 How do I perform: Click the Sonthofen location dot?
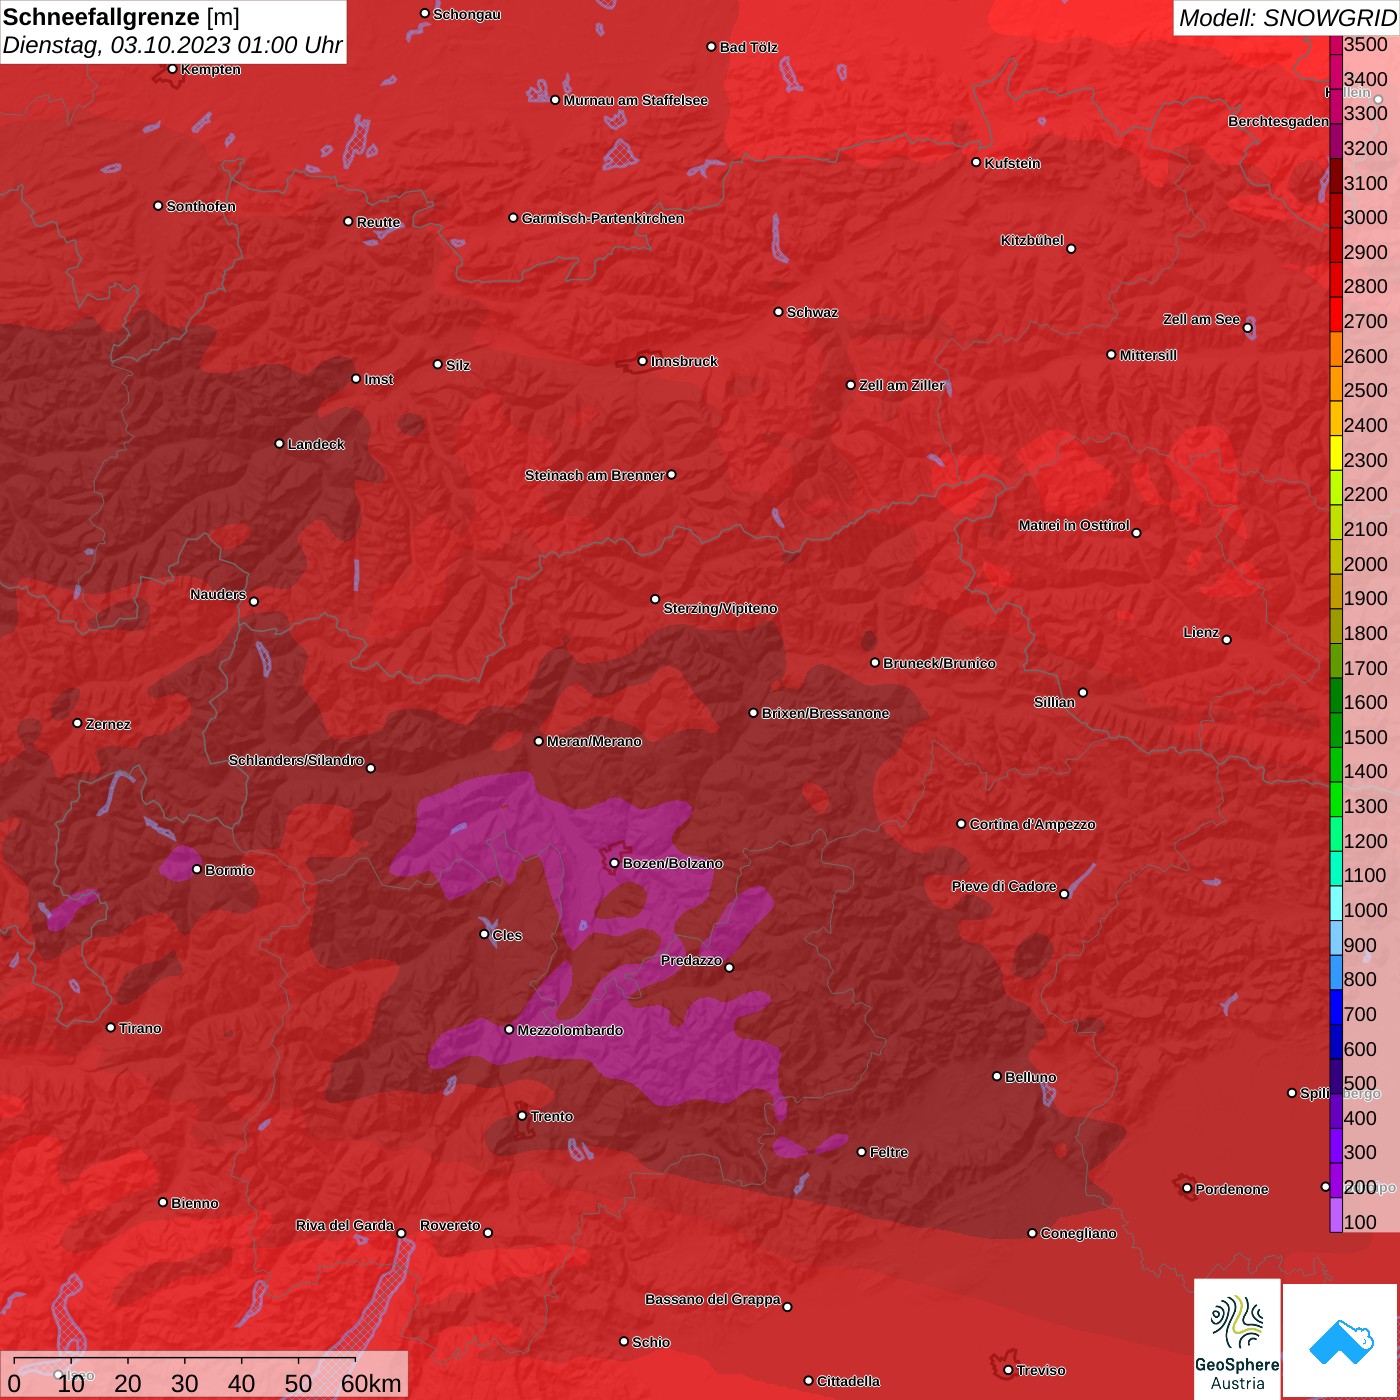(158, 206)
